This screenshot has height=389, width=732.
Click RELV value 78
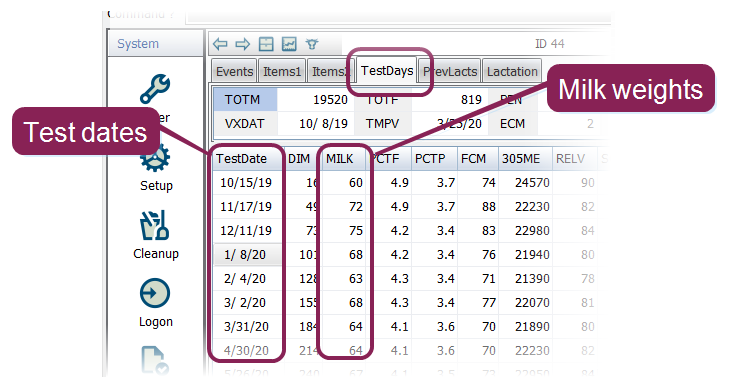tap(588, 279)
